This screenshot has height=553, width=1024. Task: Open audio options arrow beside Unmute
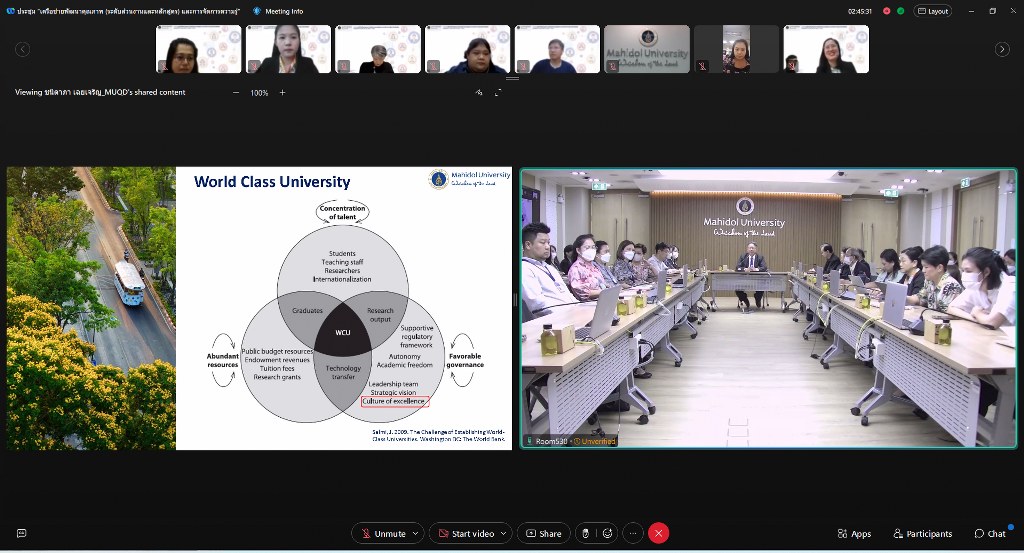(415, 533)
